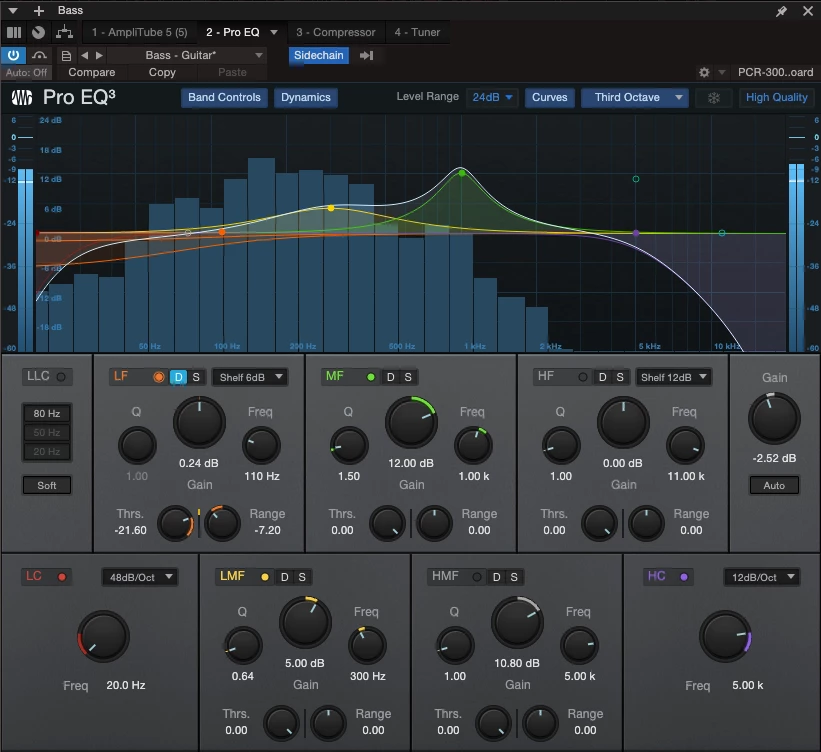This screenshot has height=752, width=821.
Task: Open the LC 48dB/Oct slope dropdown
Action: coord(139,577)
